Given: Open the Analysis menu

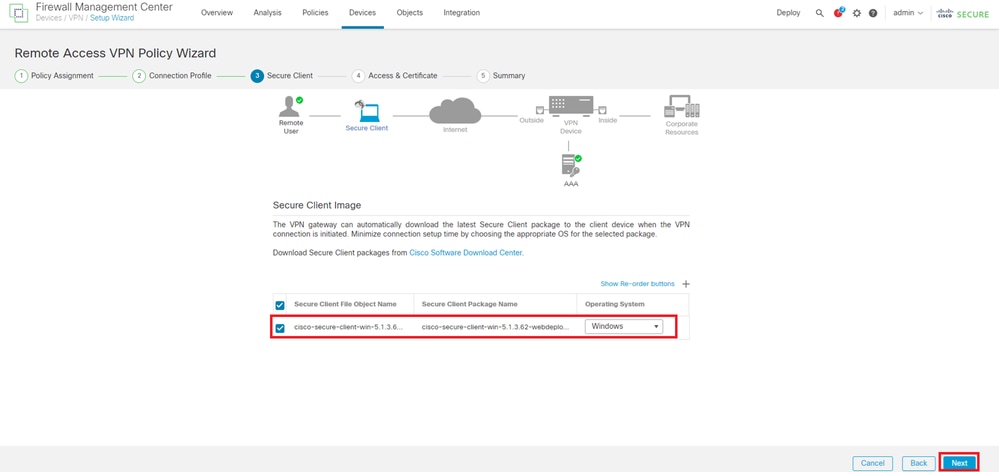Looking at the screenshot, I should (x=268, y=13).
